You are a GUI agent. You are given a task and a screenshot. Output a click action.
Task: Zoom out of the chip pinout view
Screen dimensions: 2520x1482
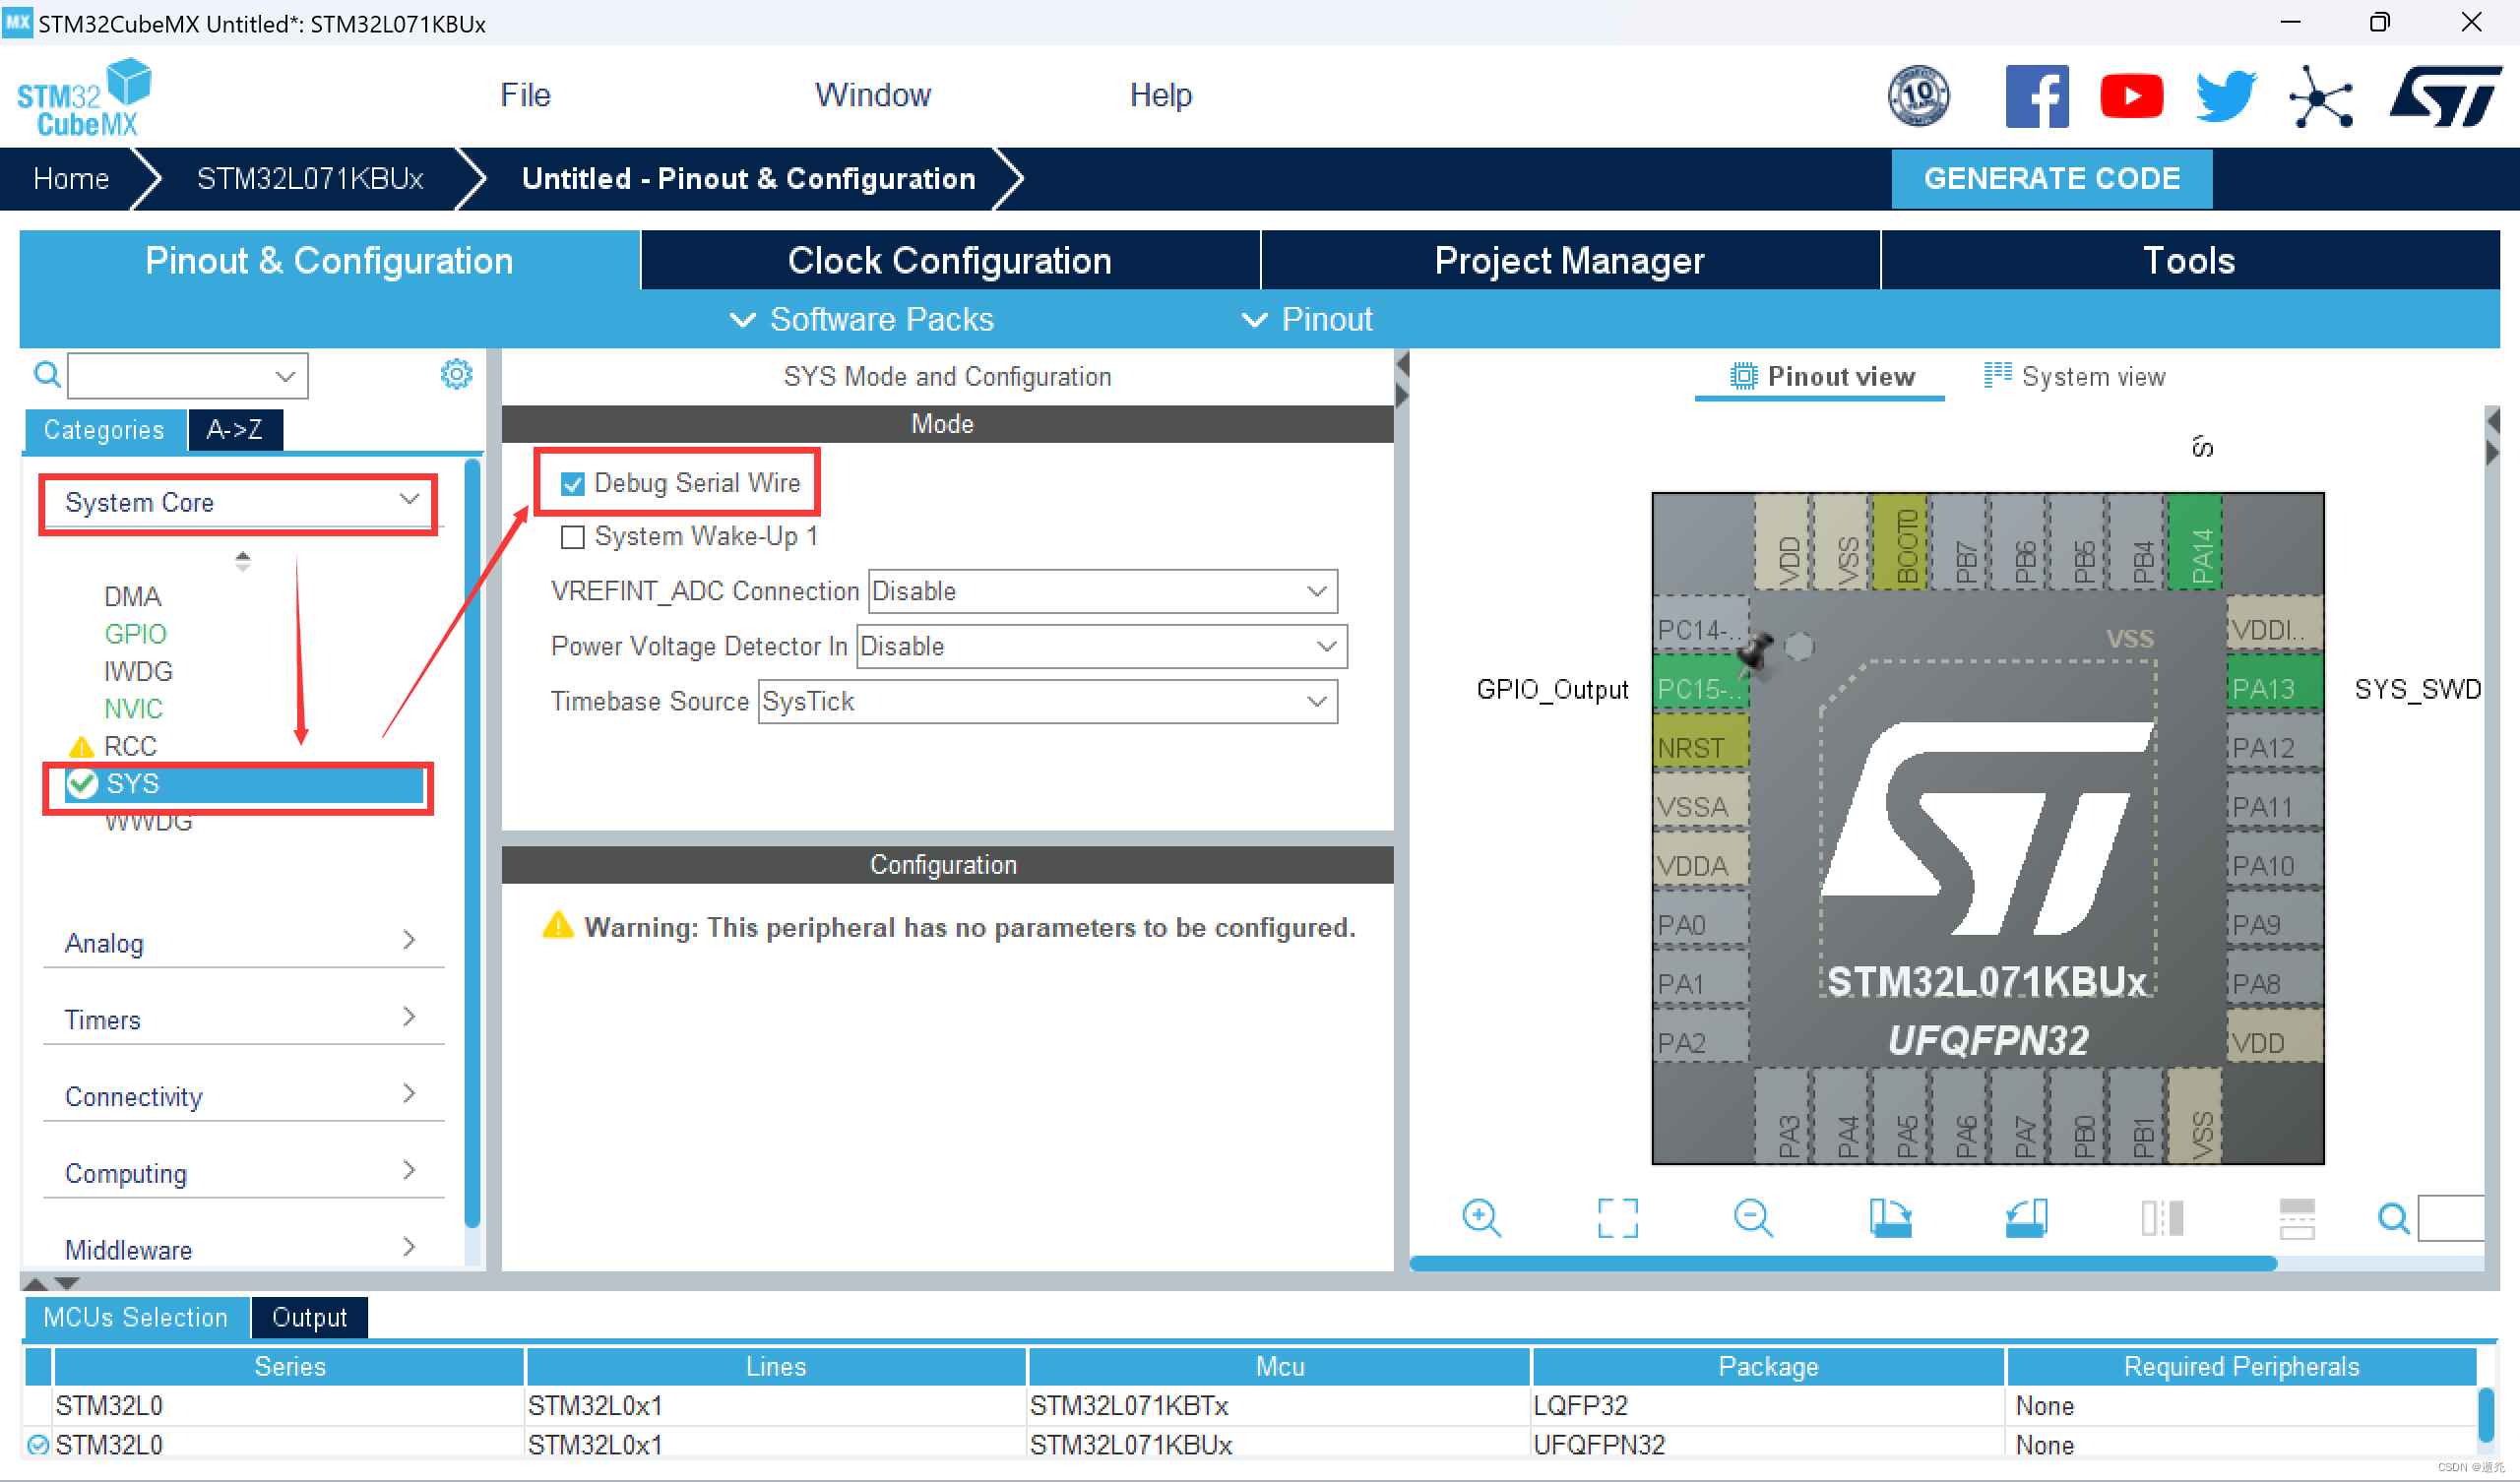click(1753, 1218)
